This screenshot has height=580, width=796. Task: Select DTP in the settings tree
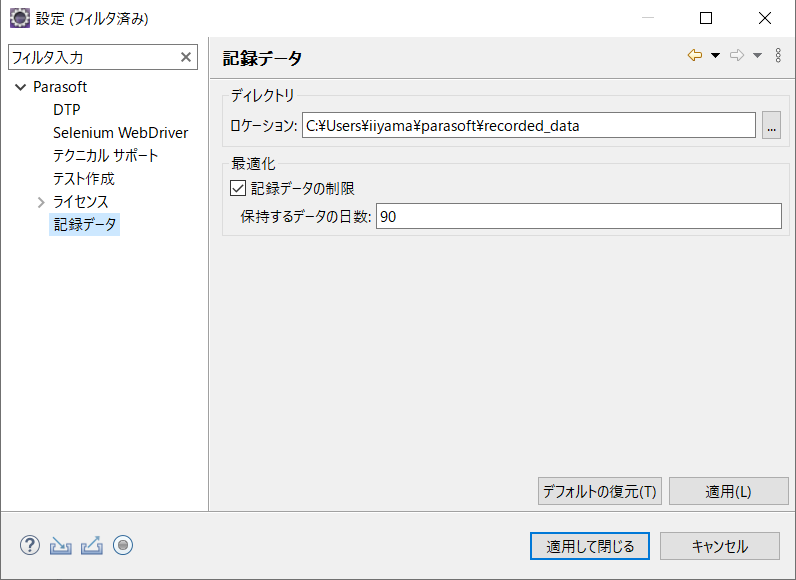[67, 110]
